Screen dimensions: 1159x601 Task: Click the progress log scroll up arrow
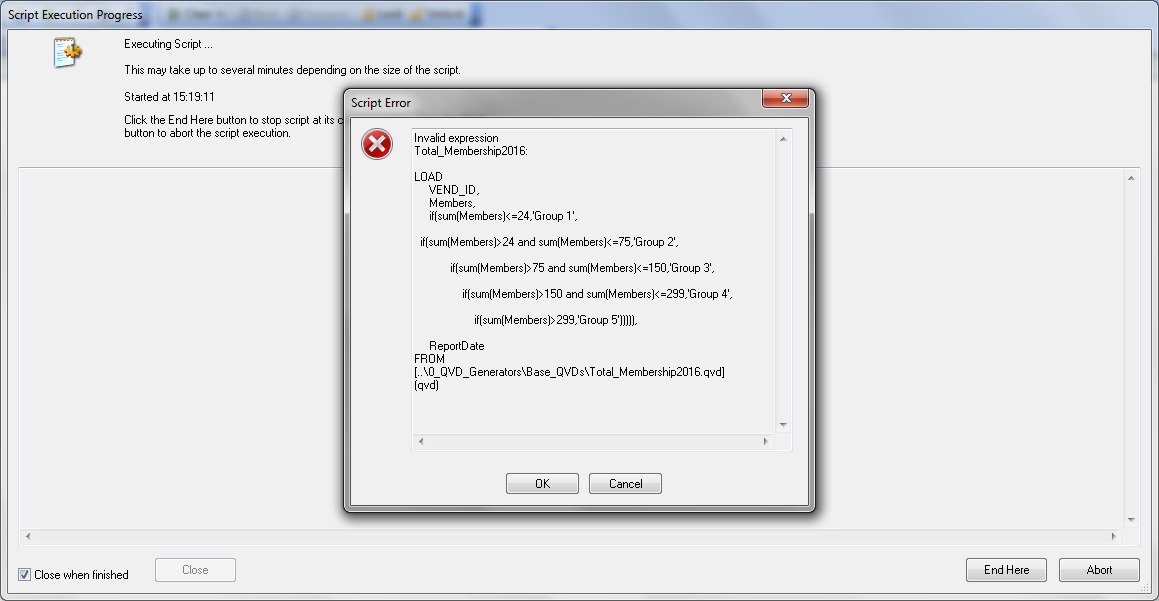(1131, 178)
